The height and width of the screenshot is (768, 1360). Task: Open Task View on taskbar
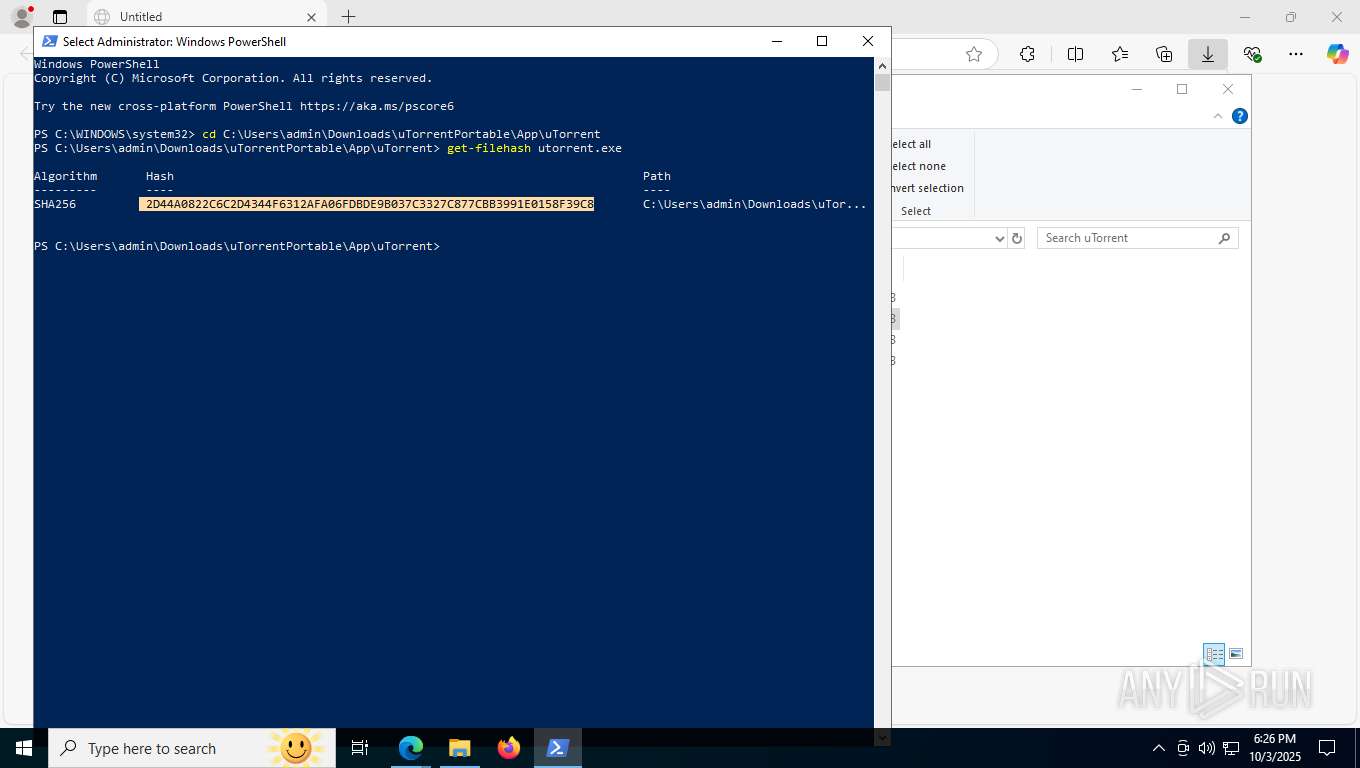click(360, 748)
